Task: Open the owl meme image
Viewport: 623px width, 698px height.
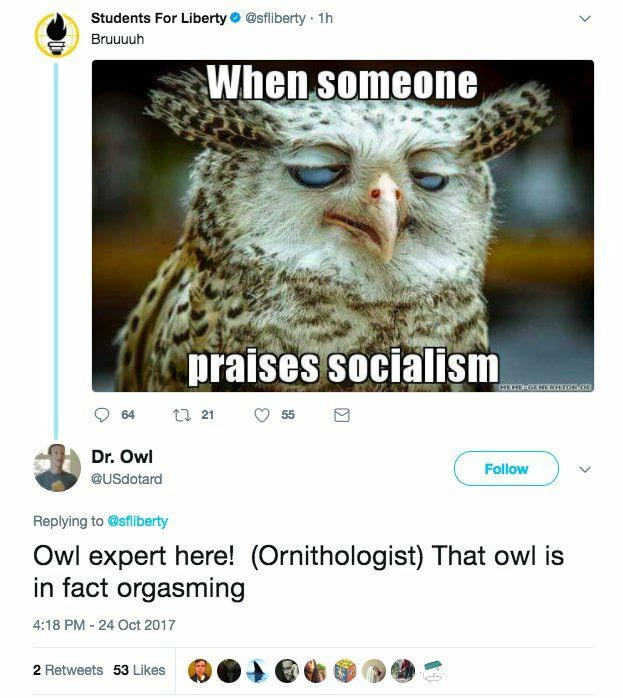Action: click(x=343, y=226)
